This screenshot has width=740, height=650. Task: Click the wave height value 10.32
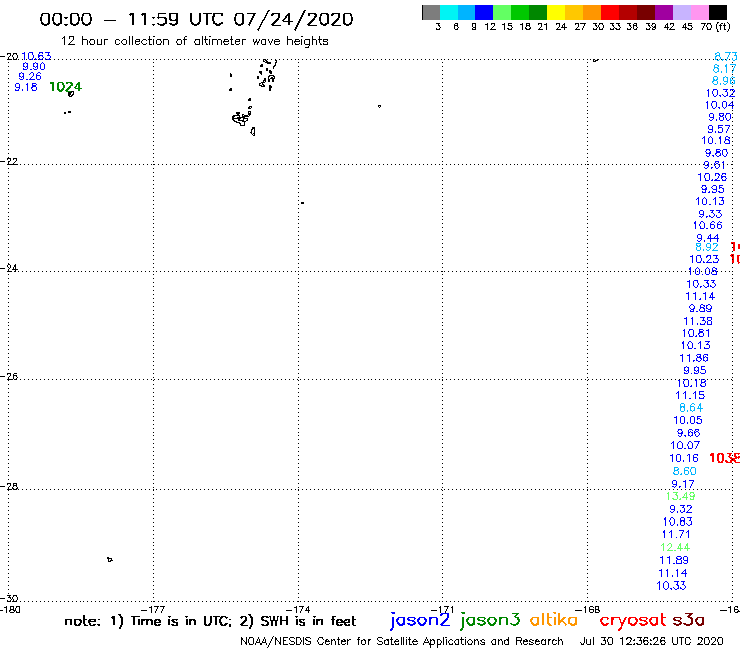pyautogui.click(x=720, y=93)
